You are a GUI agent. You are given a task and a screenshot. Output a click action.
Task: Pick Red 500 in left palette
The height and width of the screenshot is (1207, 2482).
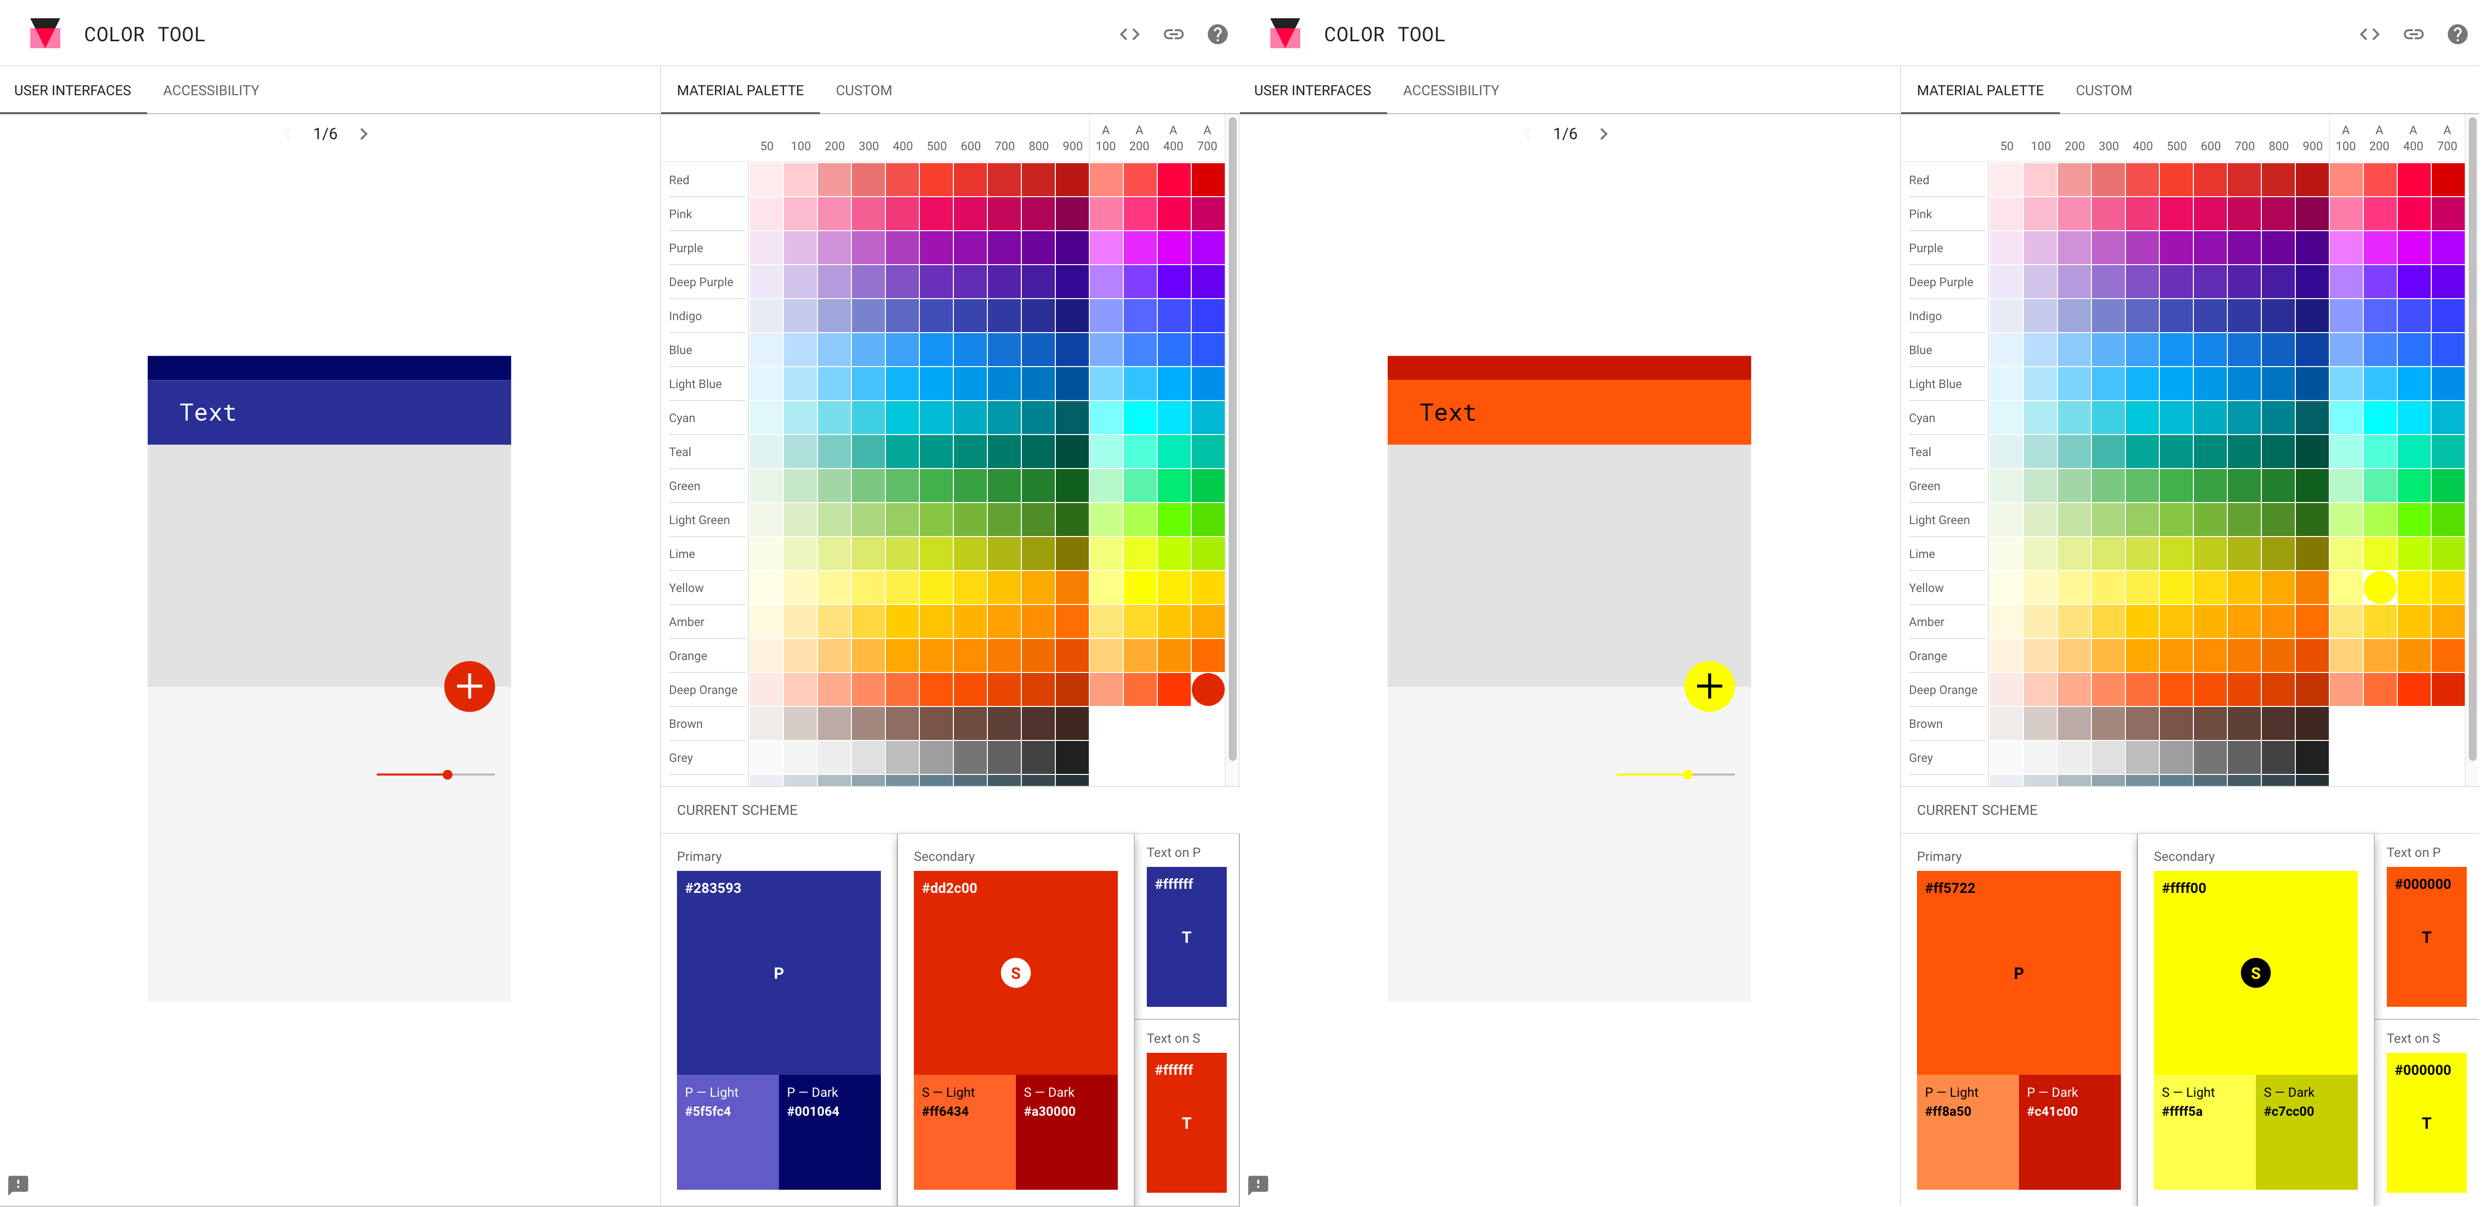pyautogui.click(x=937, y=180)
